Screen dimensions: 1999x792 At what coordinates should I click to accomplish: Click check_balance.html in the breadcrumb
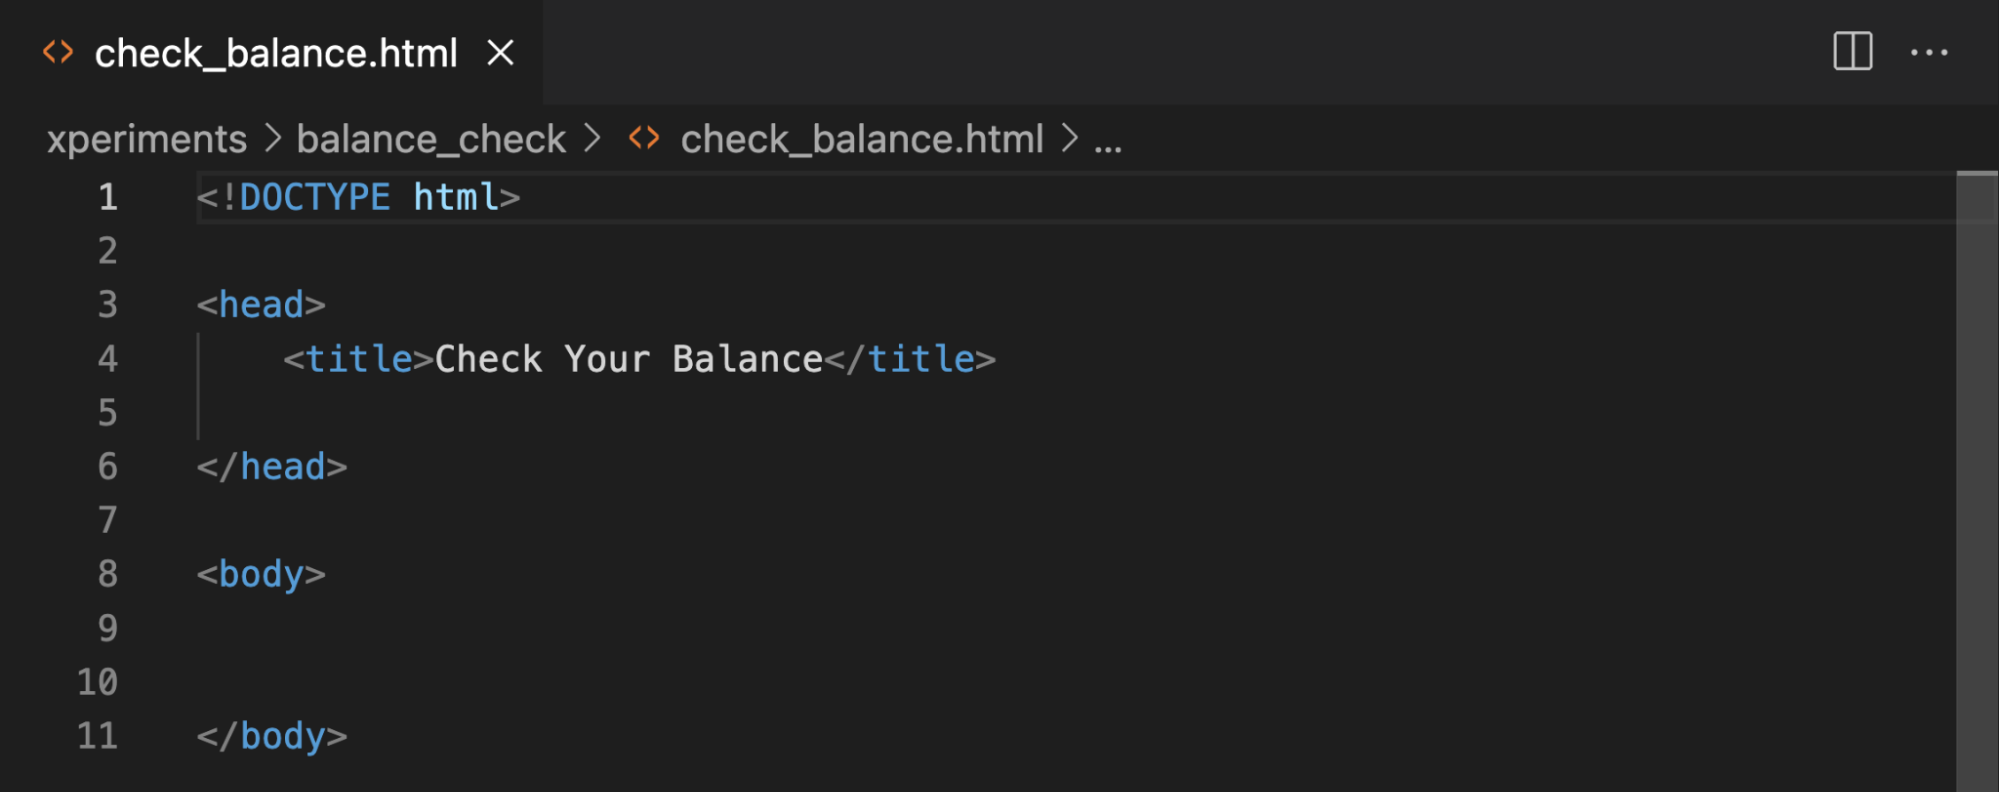(x=861, y=139)
